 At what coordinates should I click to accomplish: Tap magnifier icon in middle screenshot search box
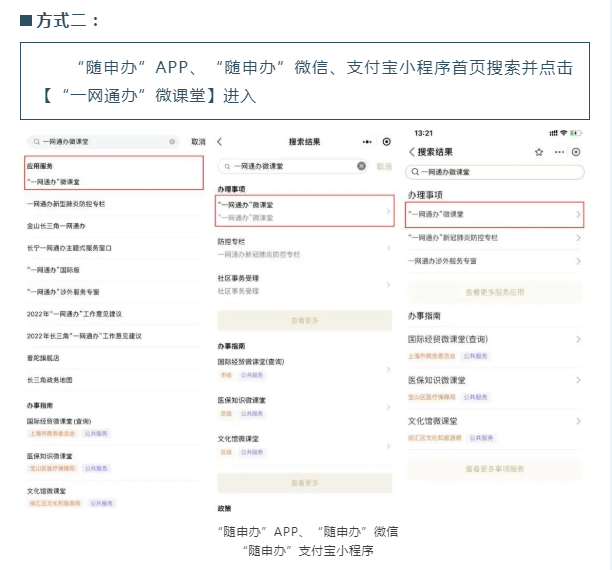click(x=227, y=167)
